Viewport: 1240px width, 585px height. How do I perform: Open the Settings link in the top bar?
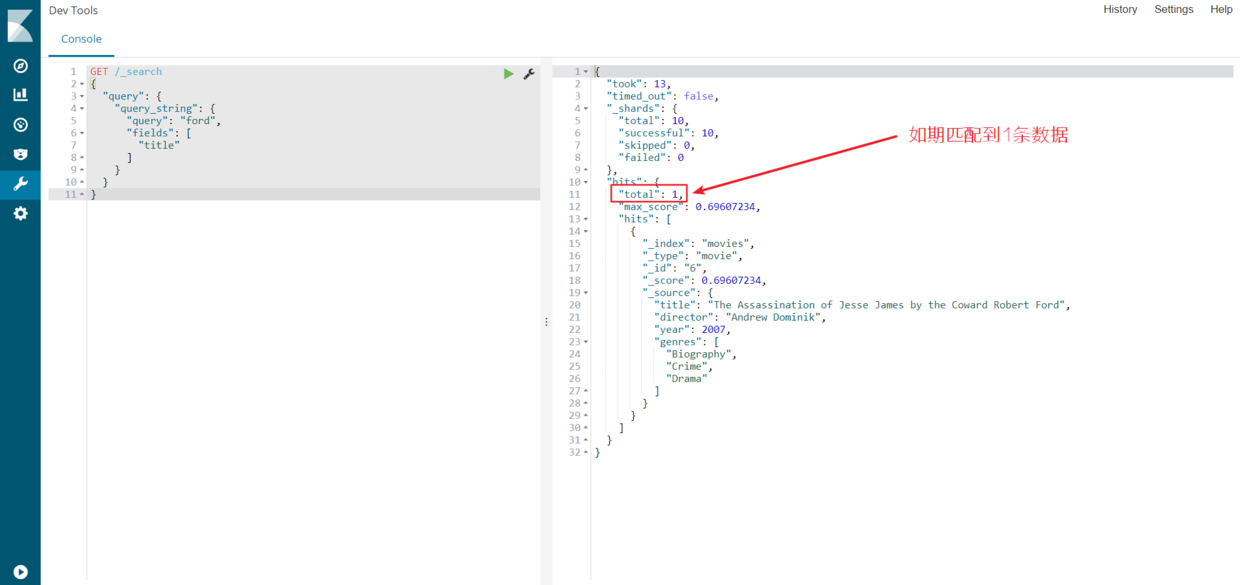click(x=1173, y=9)
